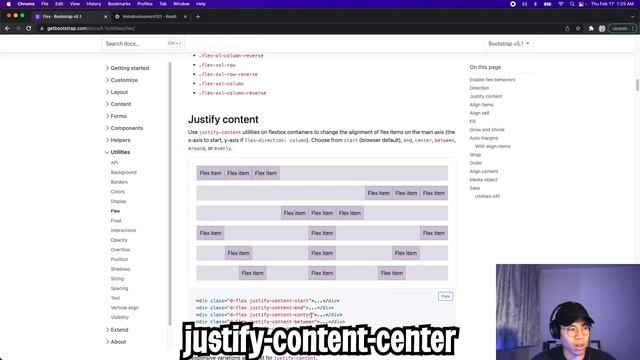
Task: Open a new tab with plus icon
Action: tap(198, 17)
